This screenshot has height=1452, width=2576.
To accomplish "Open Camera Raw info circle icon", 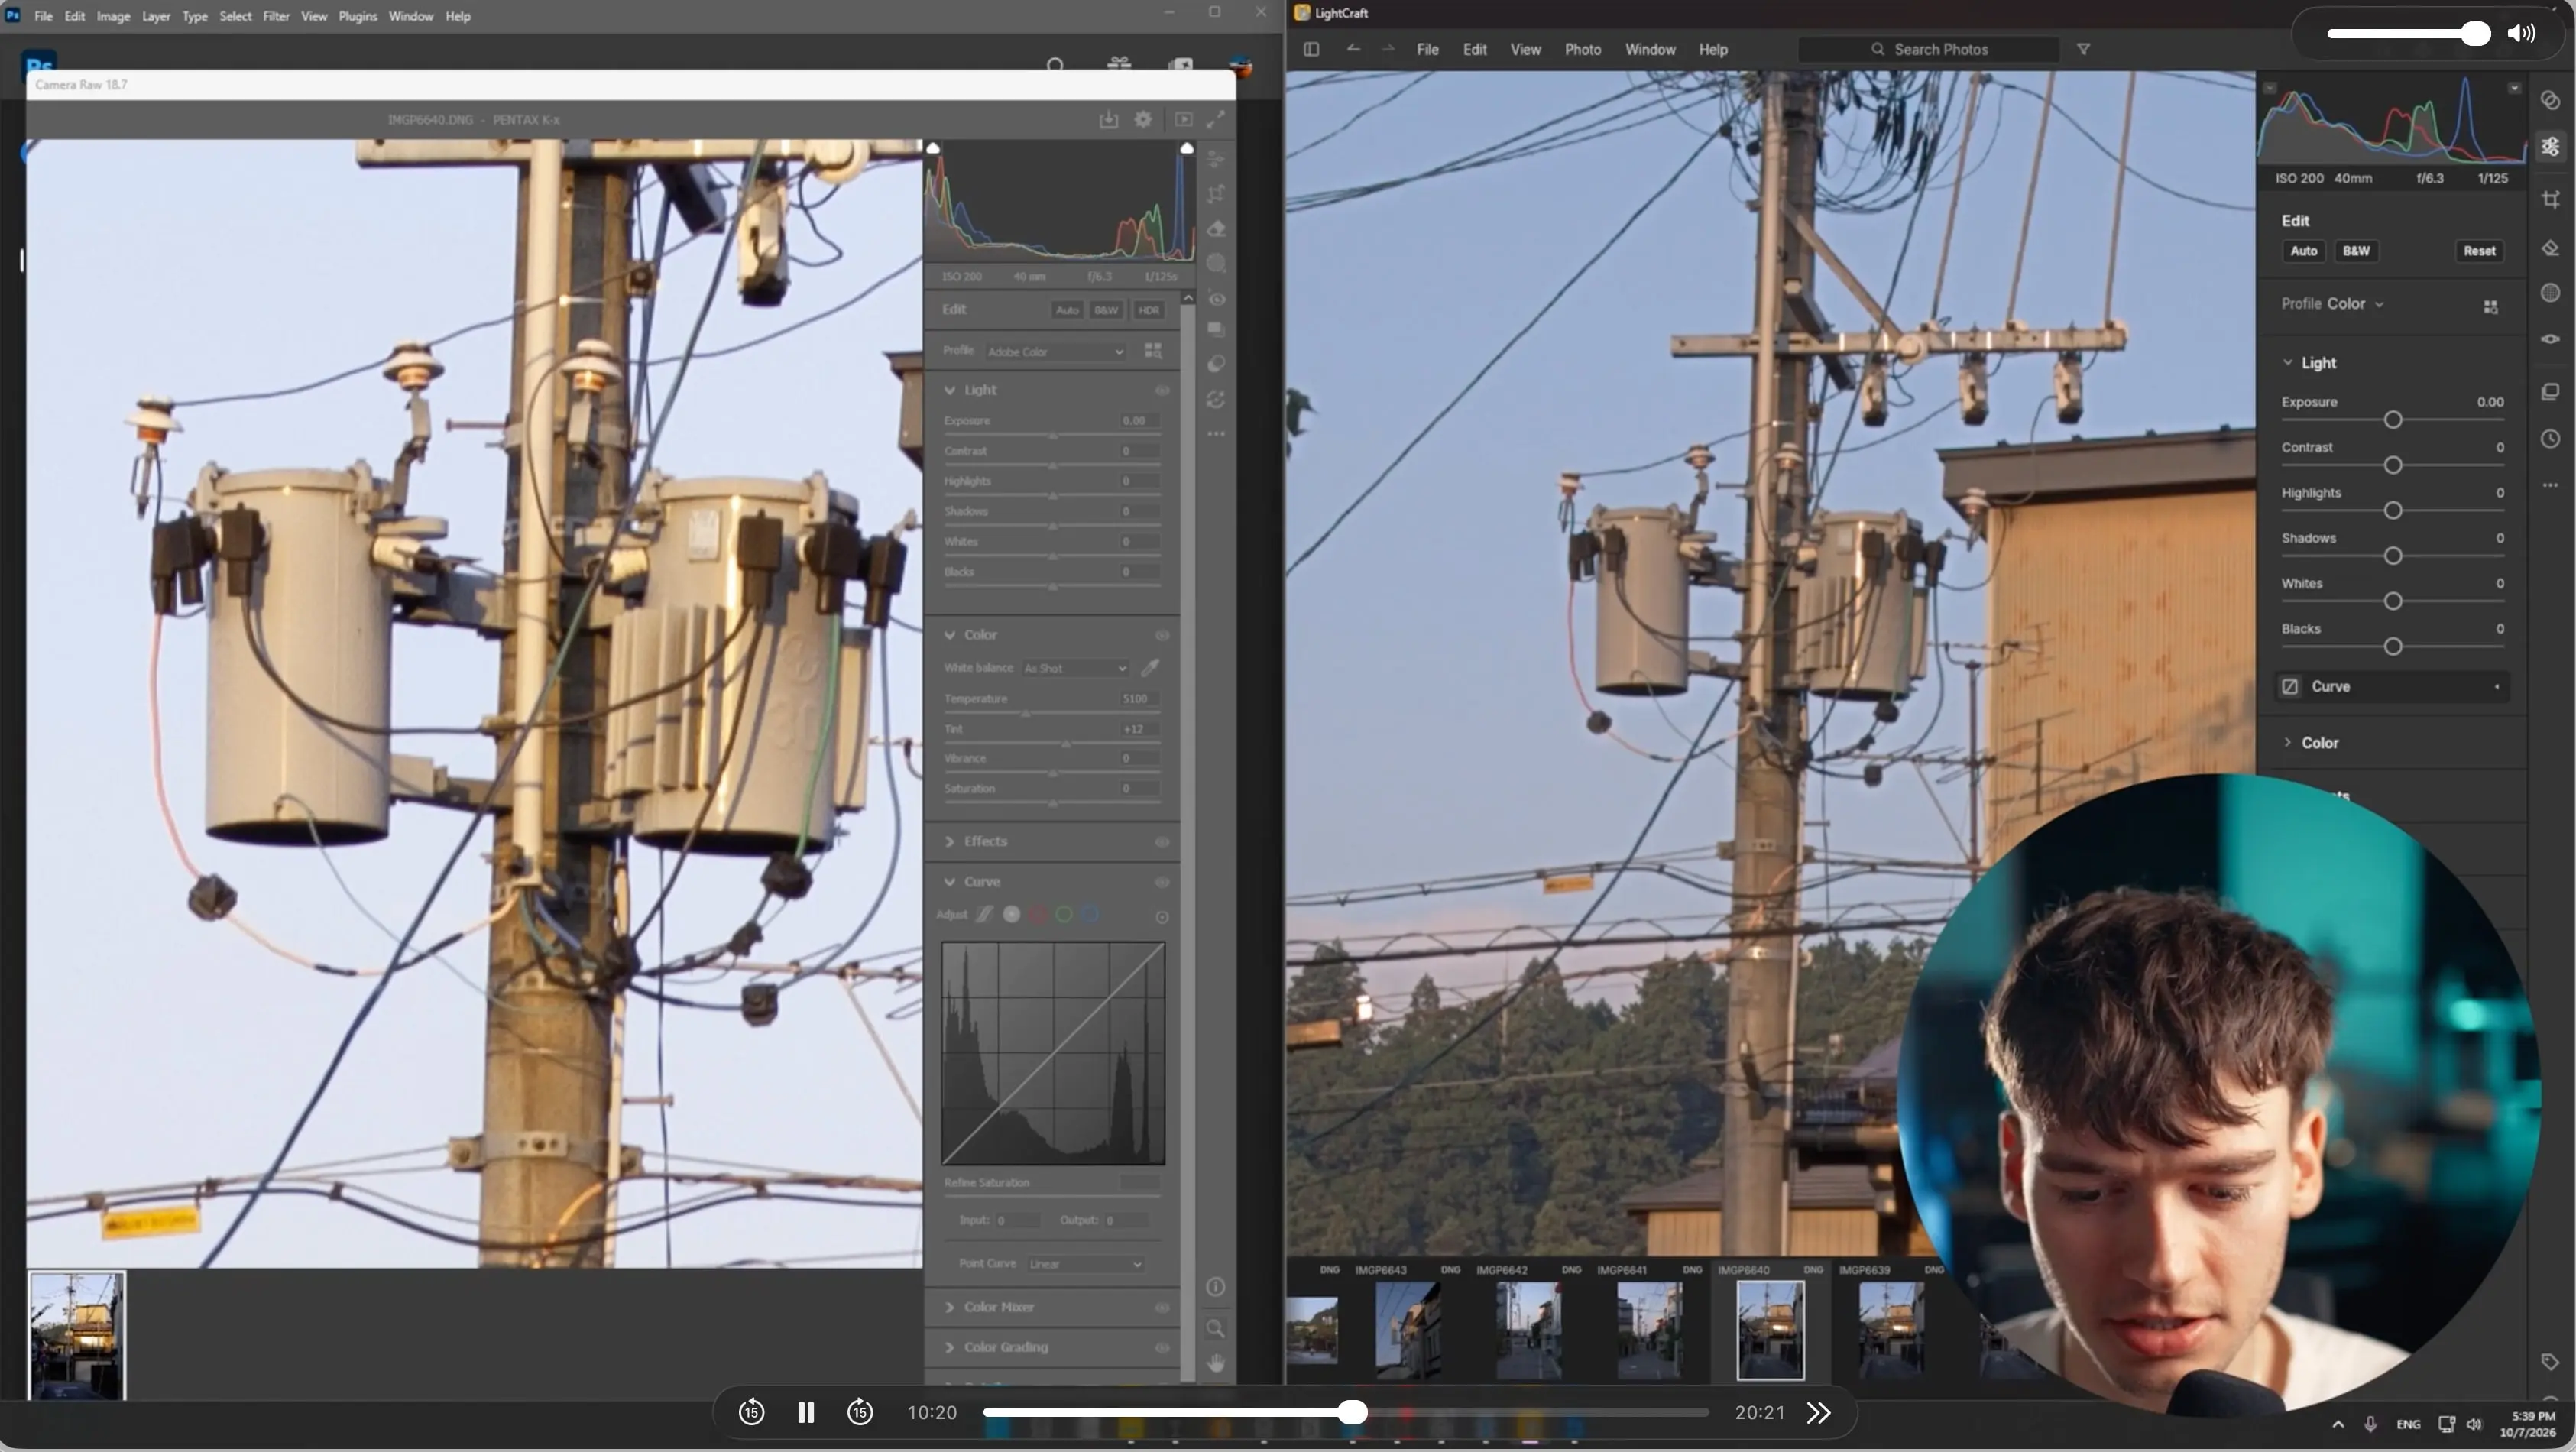I will click(1215, 1287).
